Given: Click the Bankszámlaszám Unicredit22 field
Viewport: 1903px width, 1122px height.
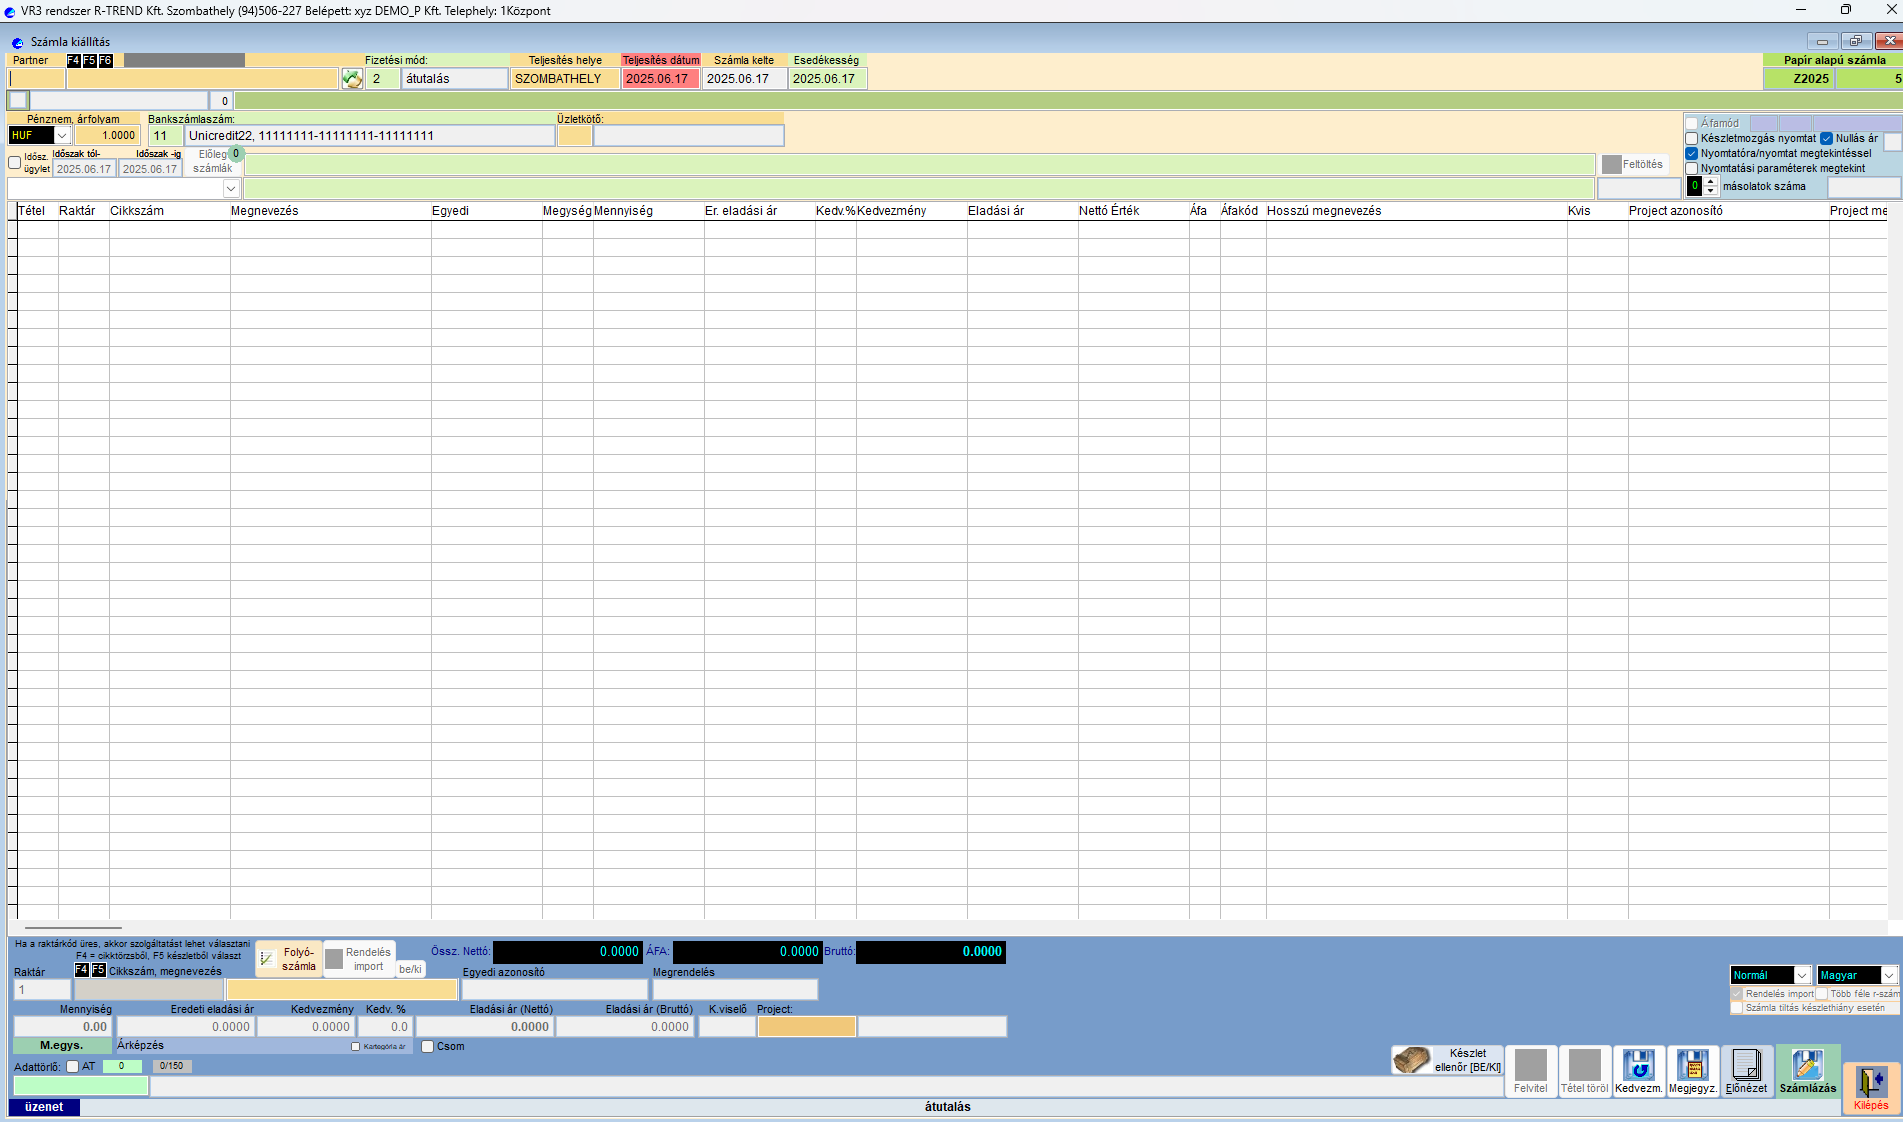Looking at the screenshot, I should click(x=368, y=136).
